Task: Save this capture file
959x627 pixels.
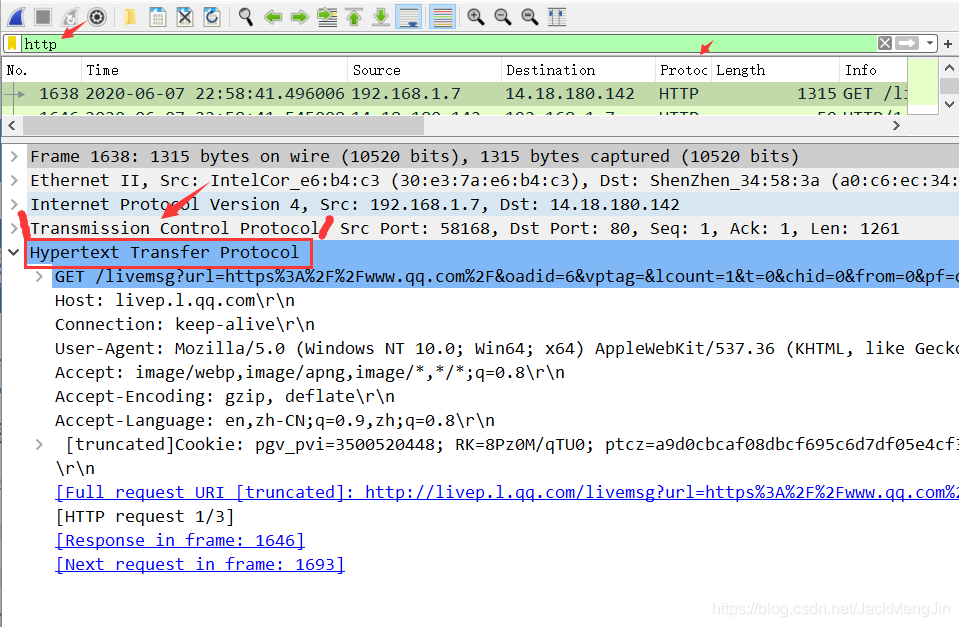Action: point(158,17)
